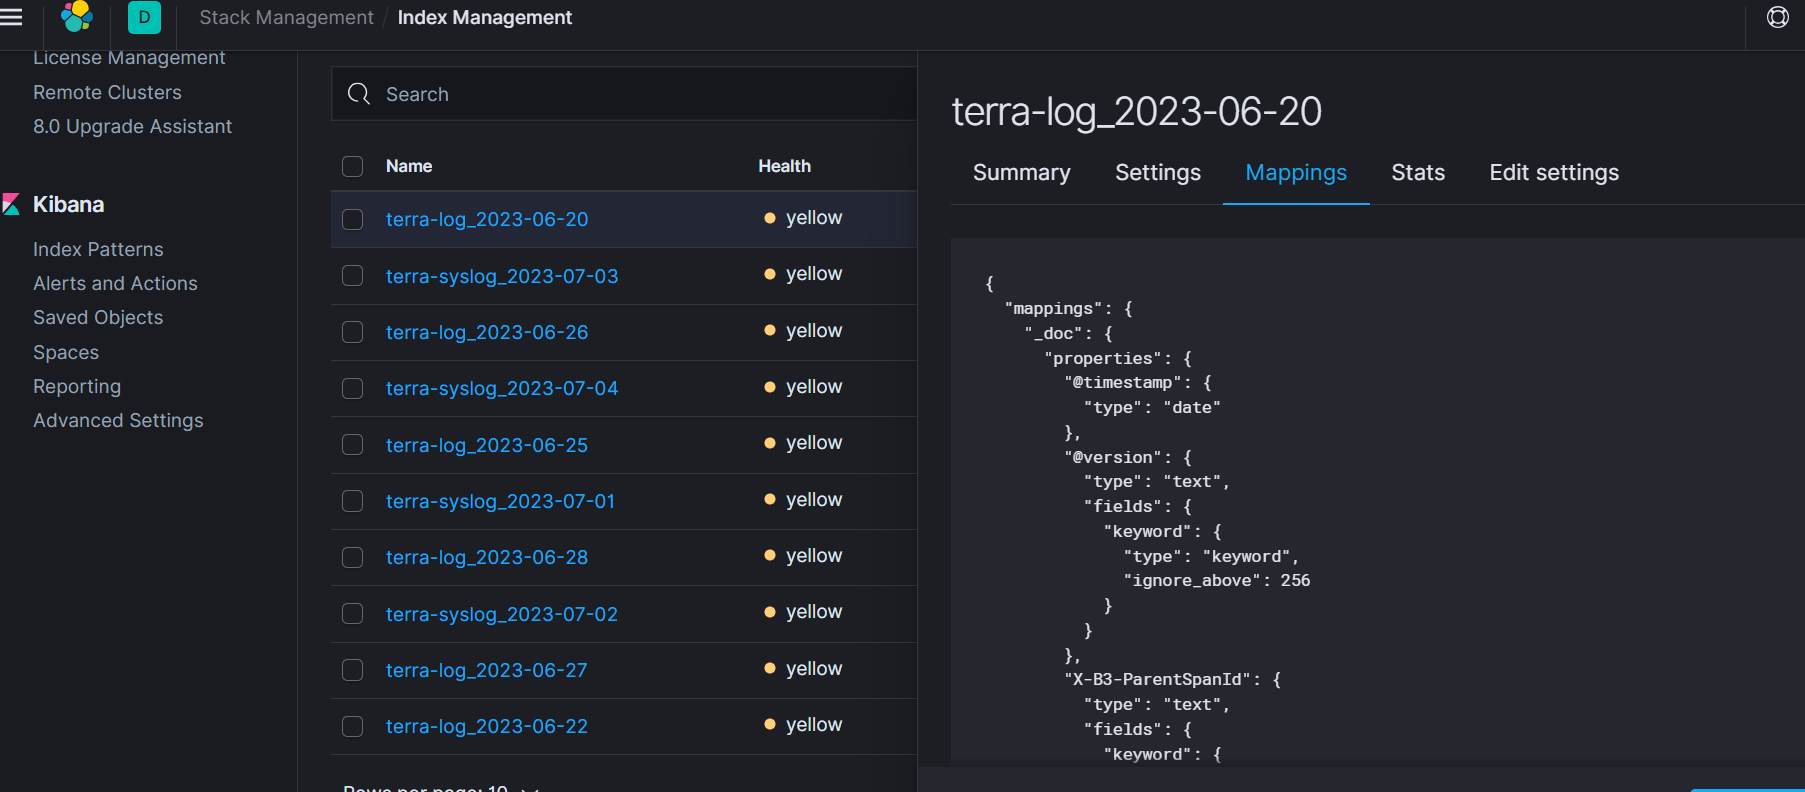Click the magnifier icon in search box
The height and width of the screenshot is (792, 1805).
click(359, 94)
